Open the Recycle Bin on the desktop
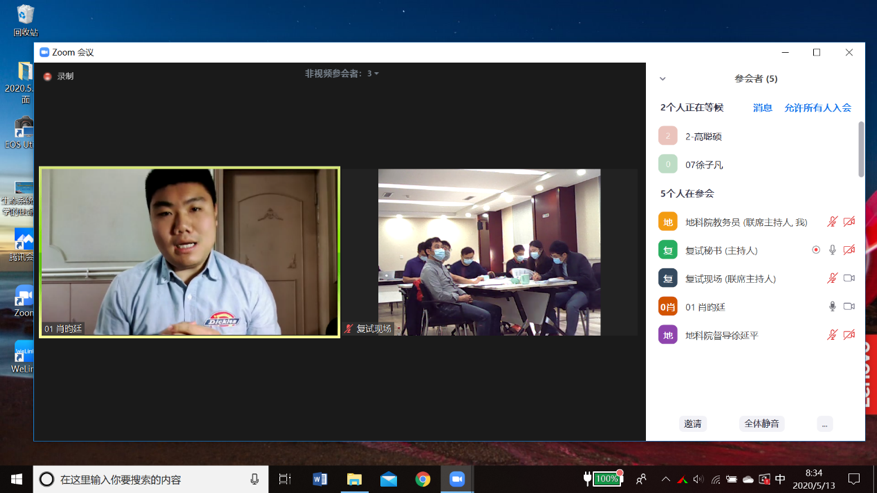The width and height of the screenshot is (877, 493). [25, 18]
